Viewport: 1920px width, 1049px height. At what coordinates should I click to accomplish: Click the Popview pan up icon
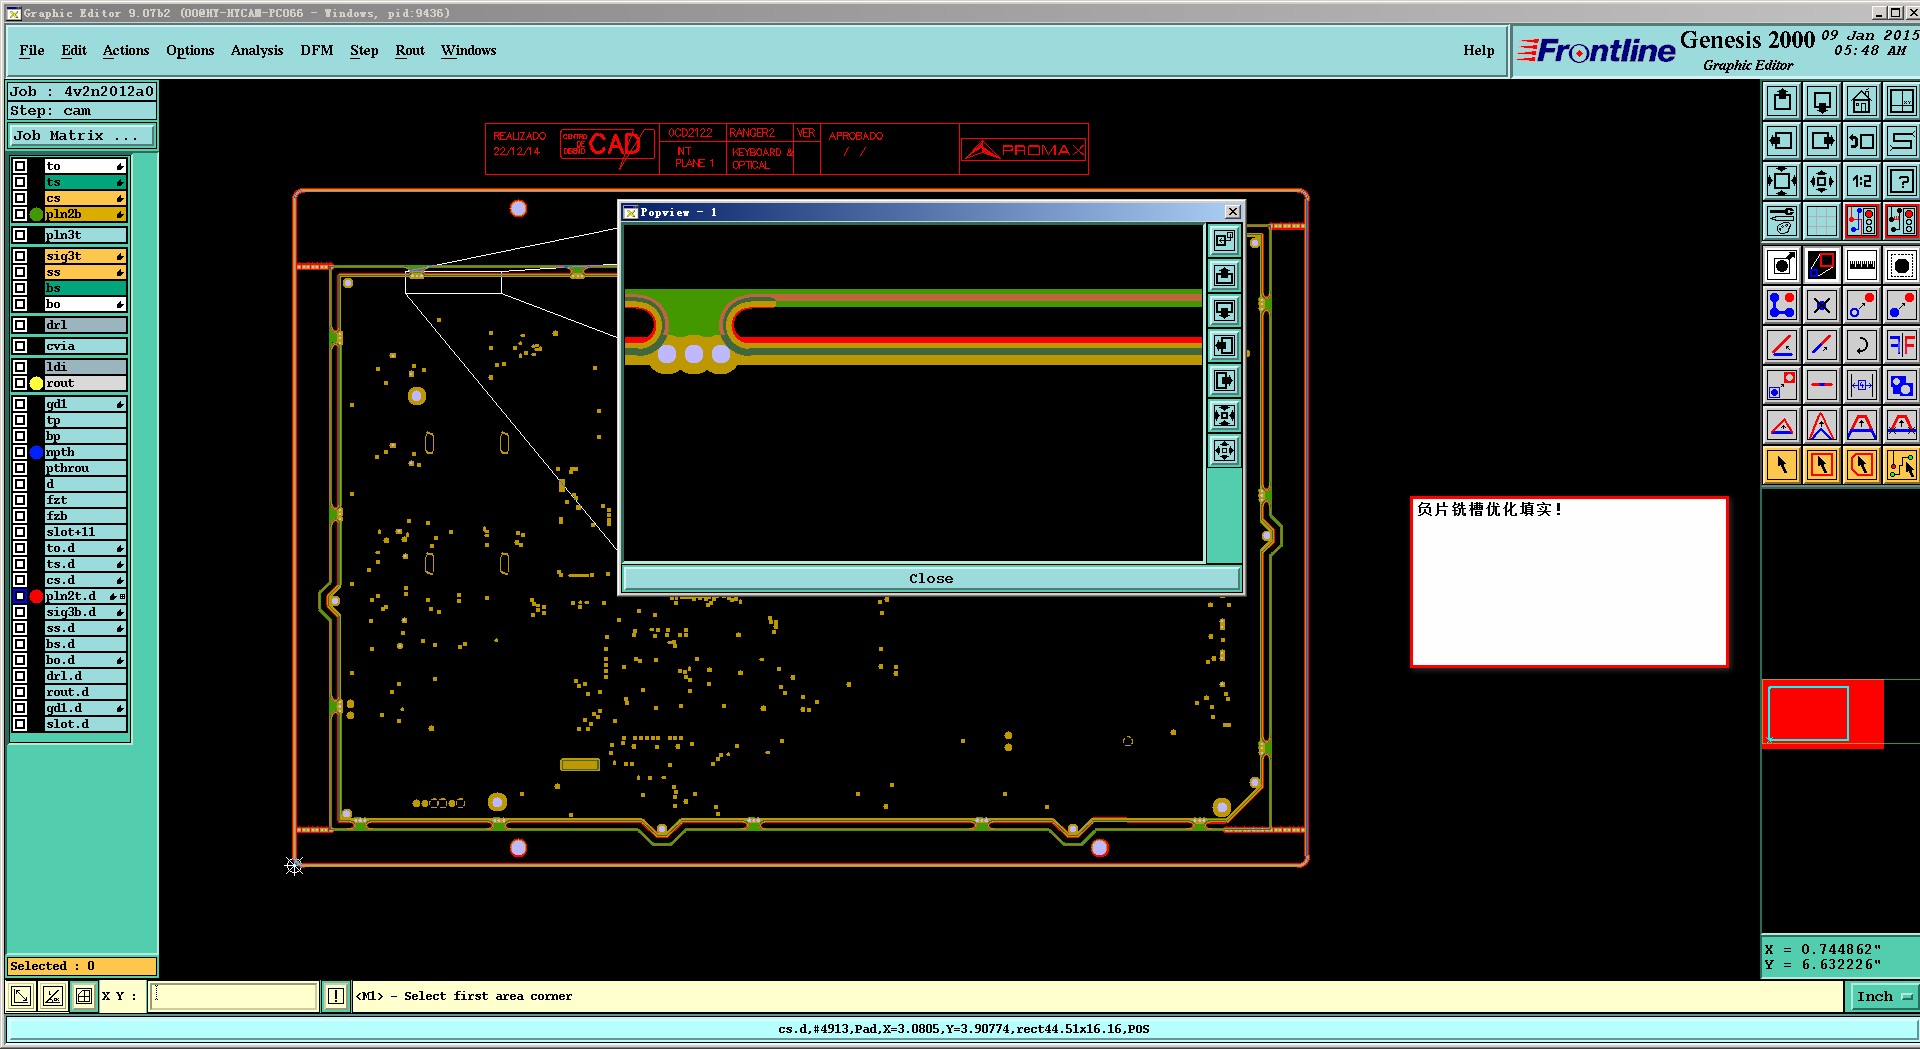coord(1224,275)
